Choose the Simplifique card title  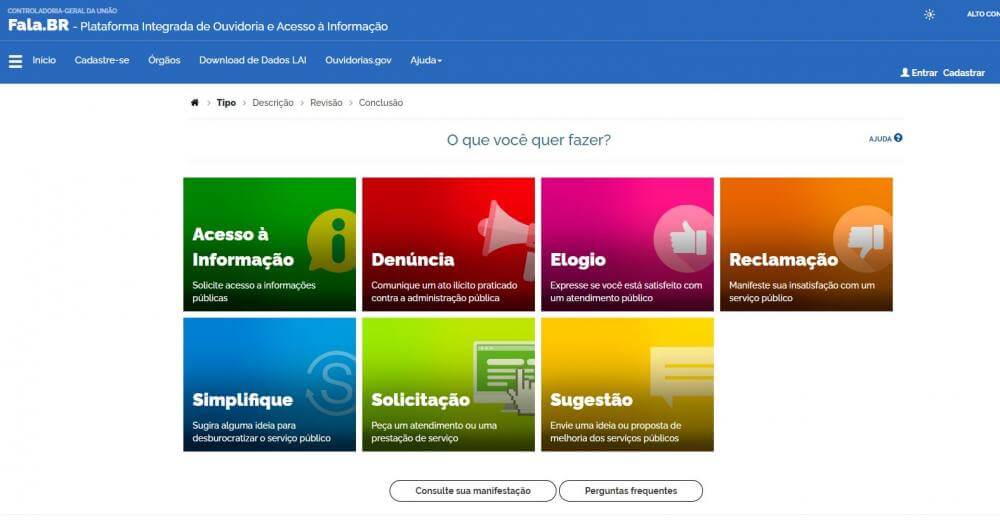(x=242, y=400)
